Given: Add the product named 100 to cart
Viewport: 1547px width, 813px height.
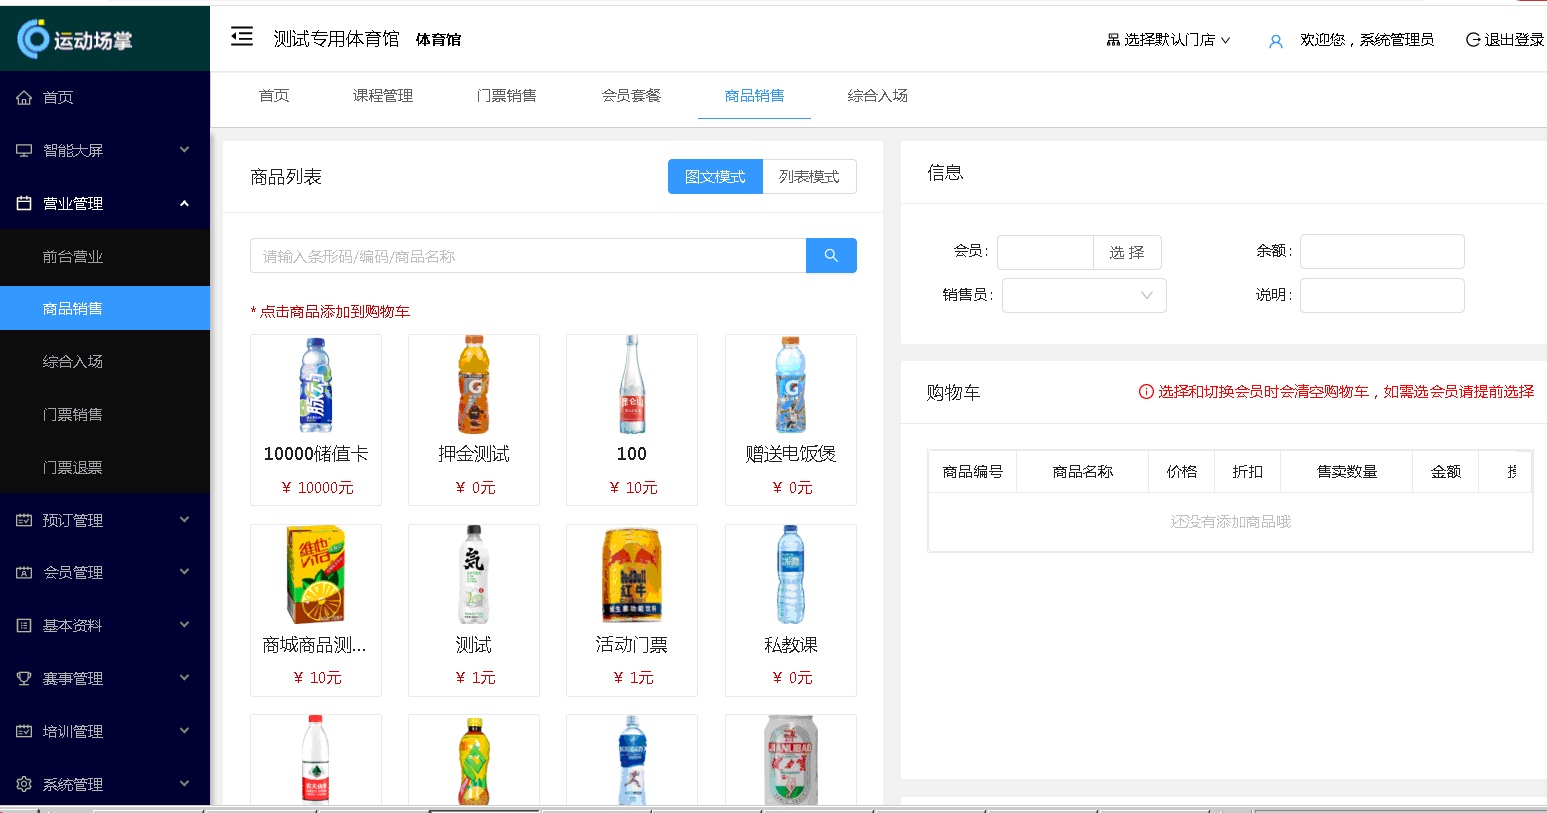Looking at the screenshot, I should (x=632, y=420).
